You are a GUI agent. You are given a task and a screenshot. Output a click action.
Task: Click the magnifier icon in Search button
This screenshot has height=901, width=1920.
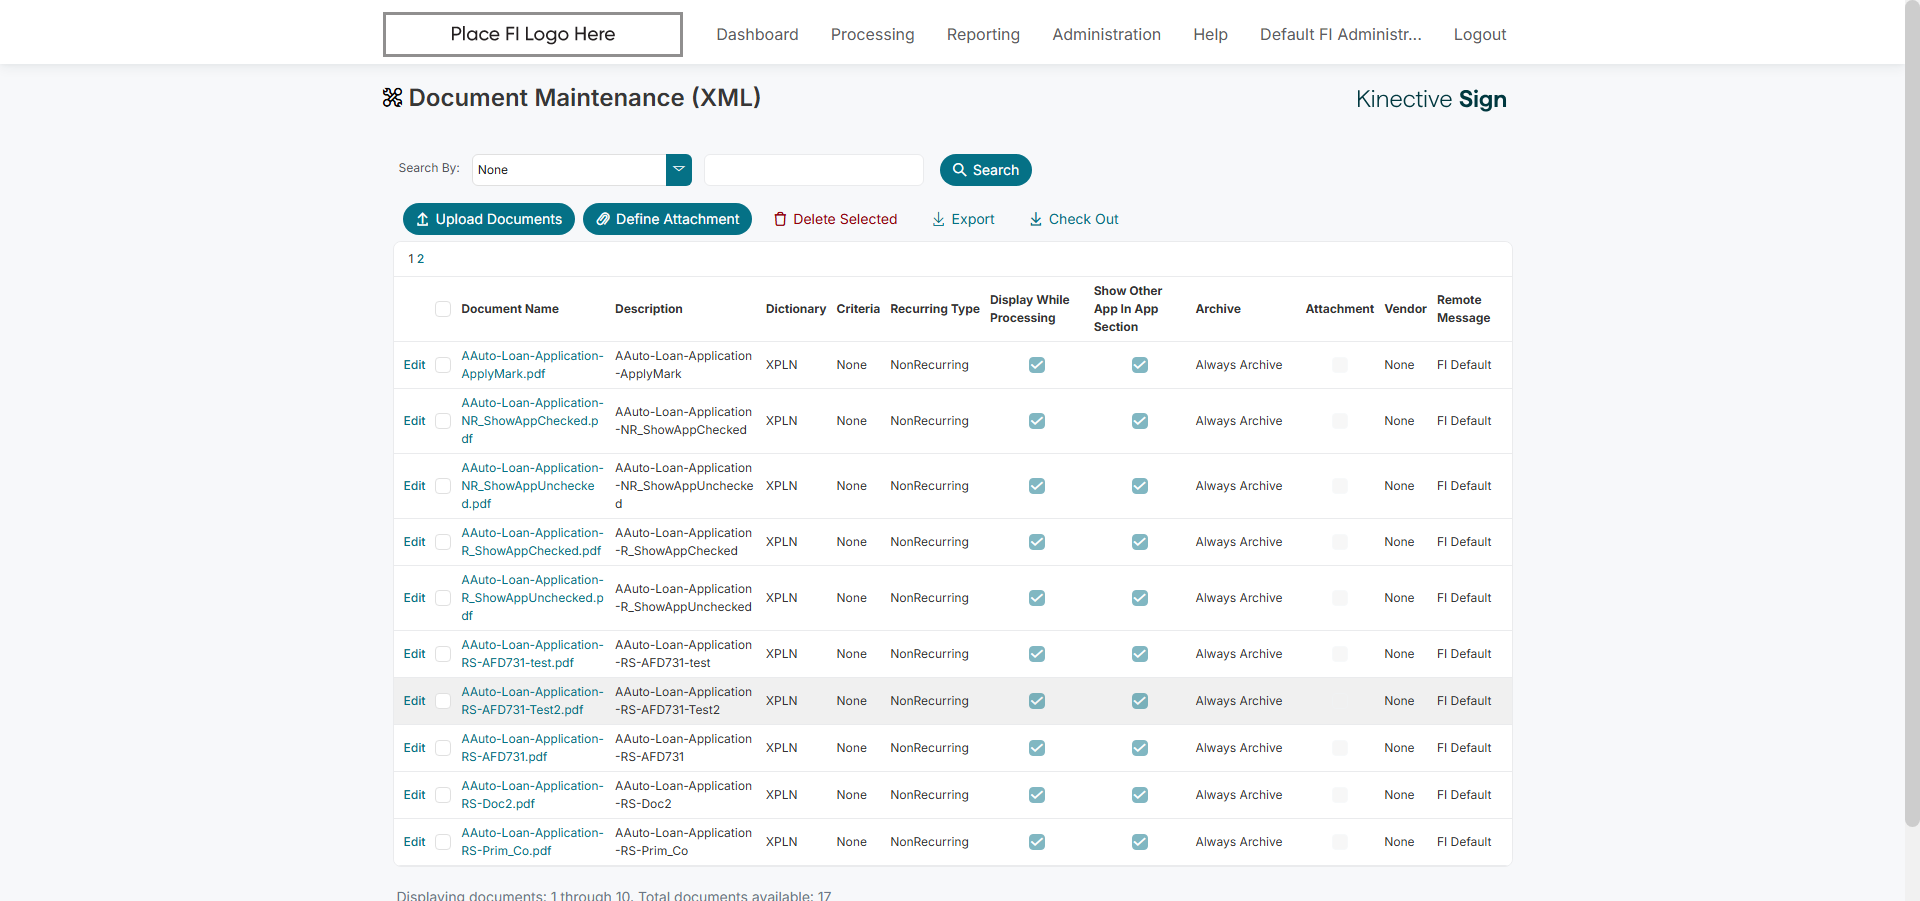click(x=959, y=170)
